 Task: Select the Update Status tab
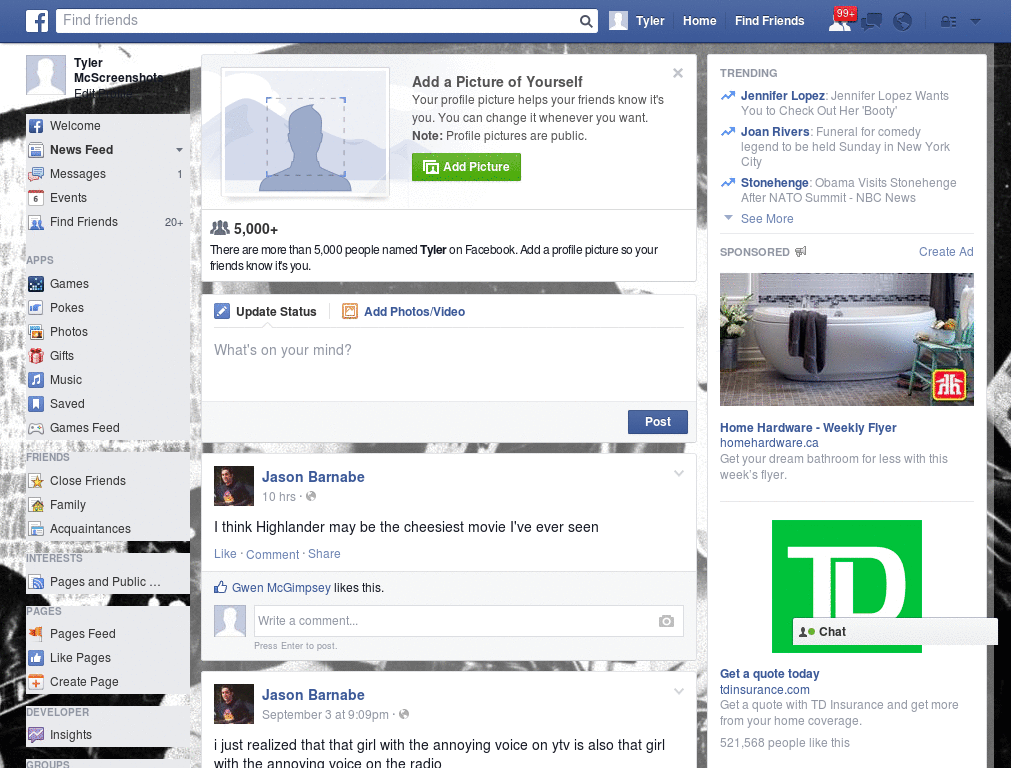pyautogui.click(x=266, y=312)
